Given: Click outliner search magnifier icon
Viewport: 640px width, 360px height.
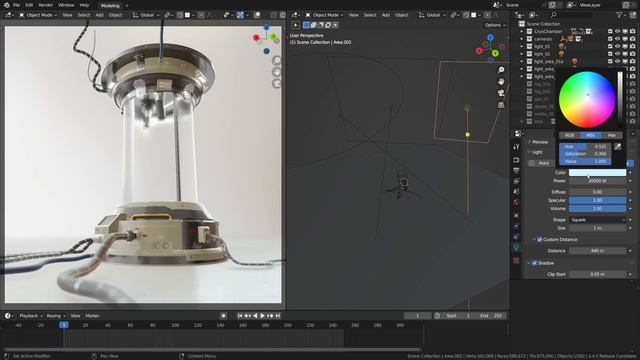Looking at the screenshot, I should click(554, 15).
